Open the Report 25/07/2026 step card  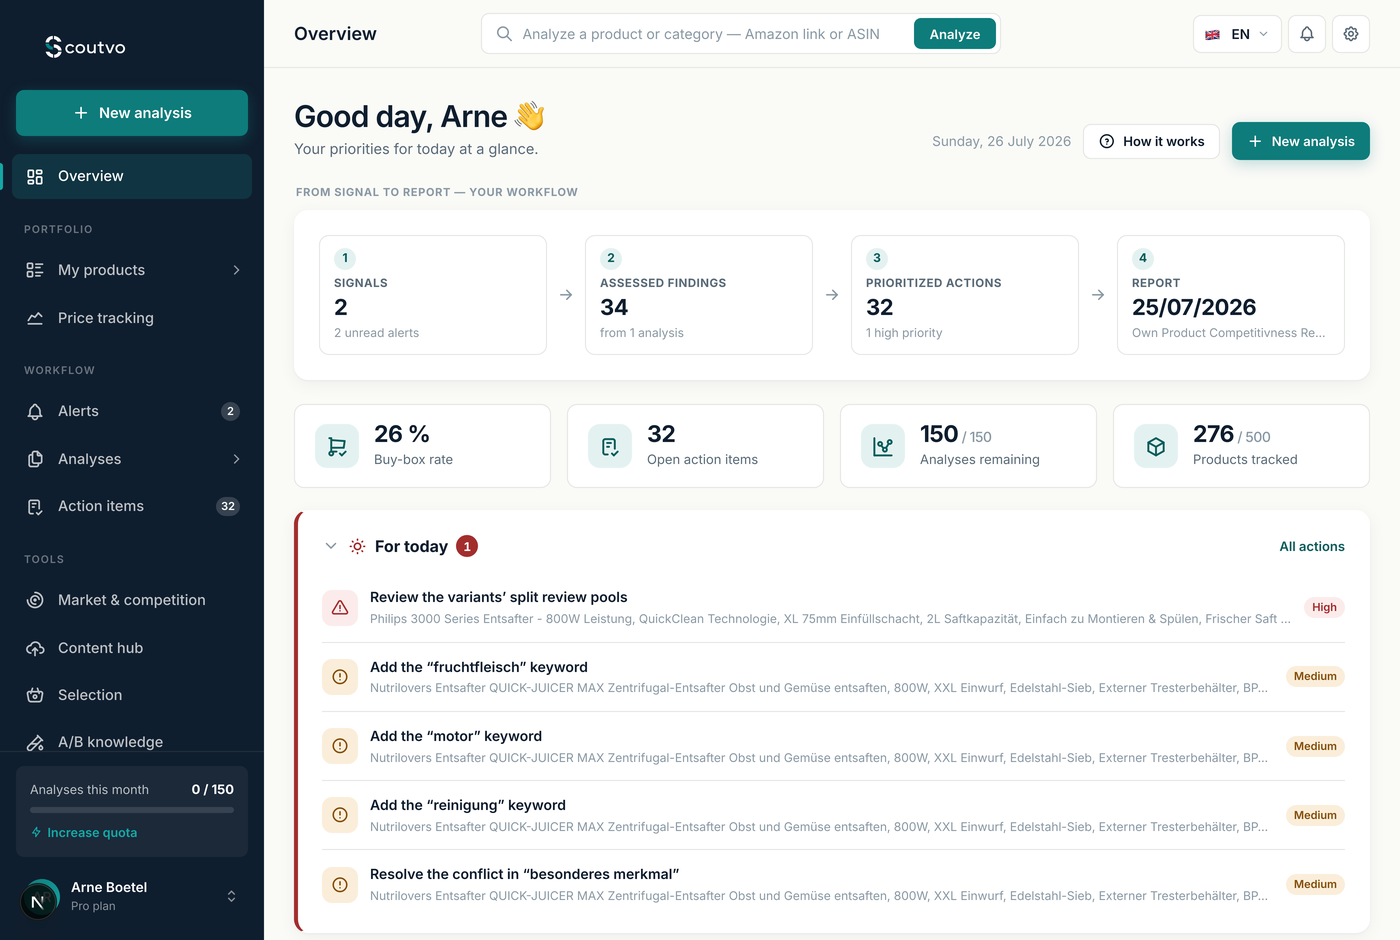click(1231, 295)
